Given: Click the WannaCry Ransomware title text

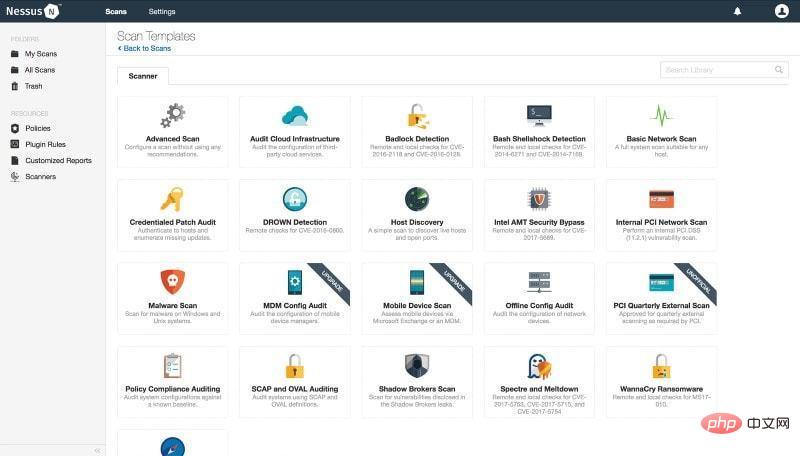Looking at the screenshot, I should pyautogui.click(x=661, y=389).
